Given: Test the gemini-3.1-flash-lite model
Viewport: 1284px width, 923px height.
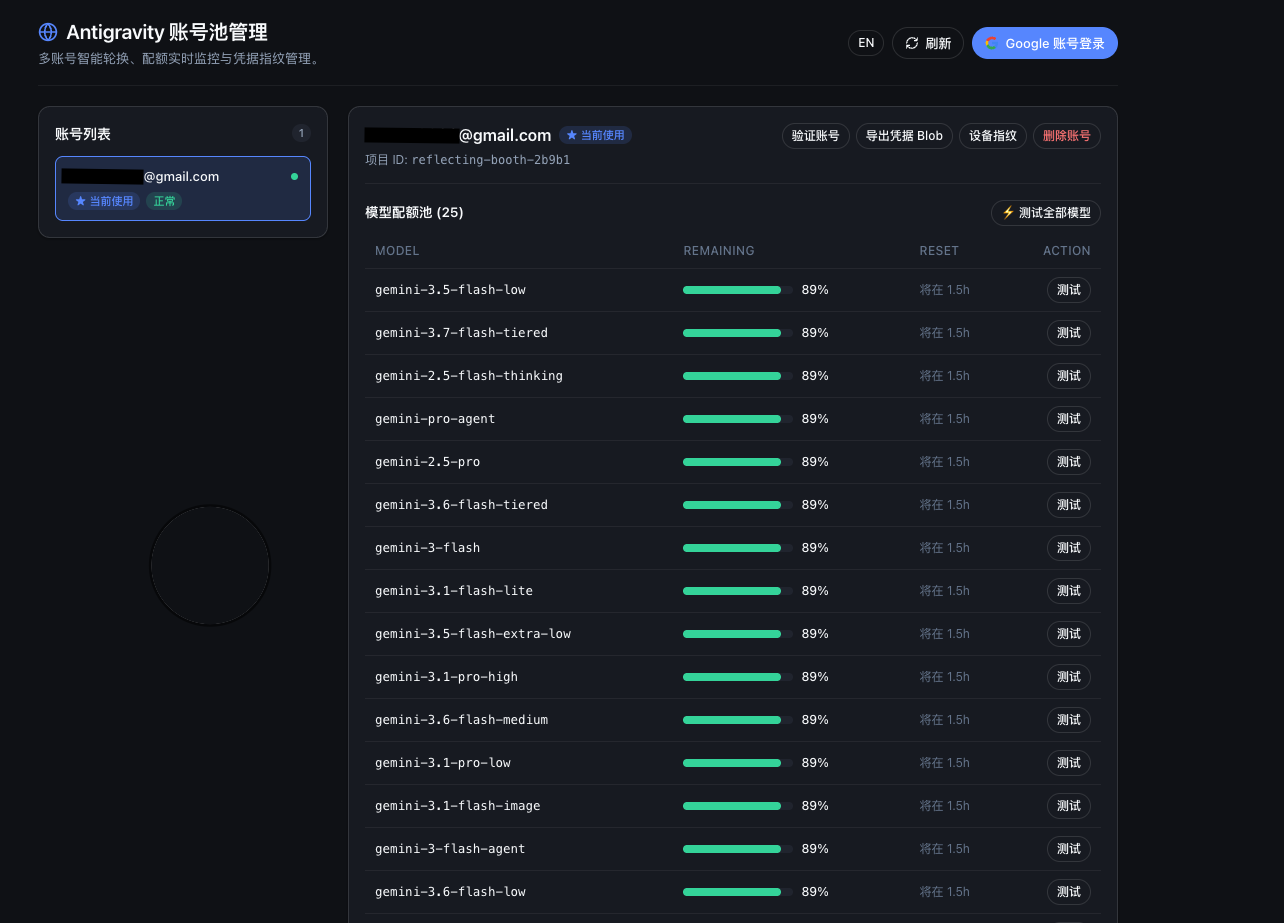Looking at the screenshot, I should click(x=1069, y=591).
